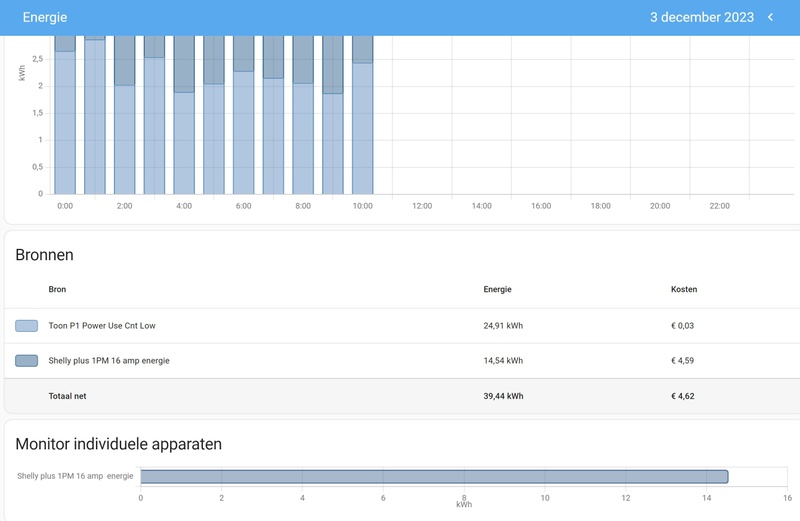This screenshot has height=521, width=800.
Task: Select the Toon P1 Power Use Cnt Low source
Action: [x=102, y=326]
